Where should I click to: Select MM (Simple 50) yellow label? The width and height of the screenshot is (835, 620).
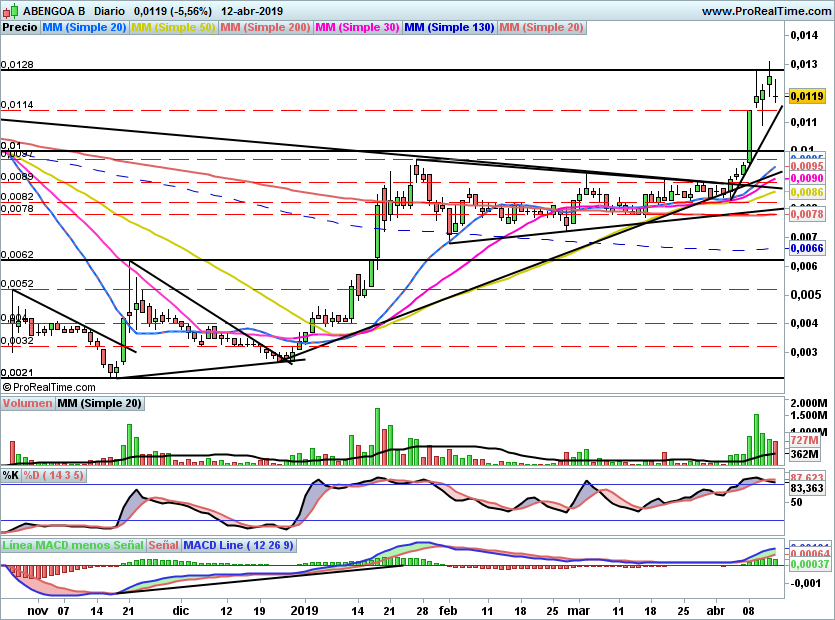[x=173, y=27]
